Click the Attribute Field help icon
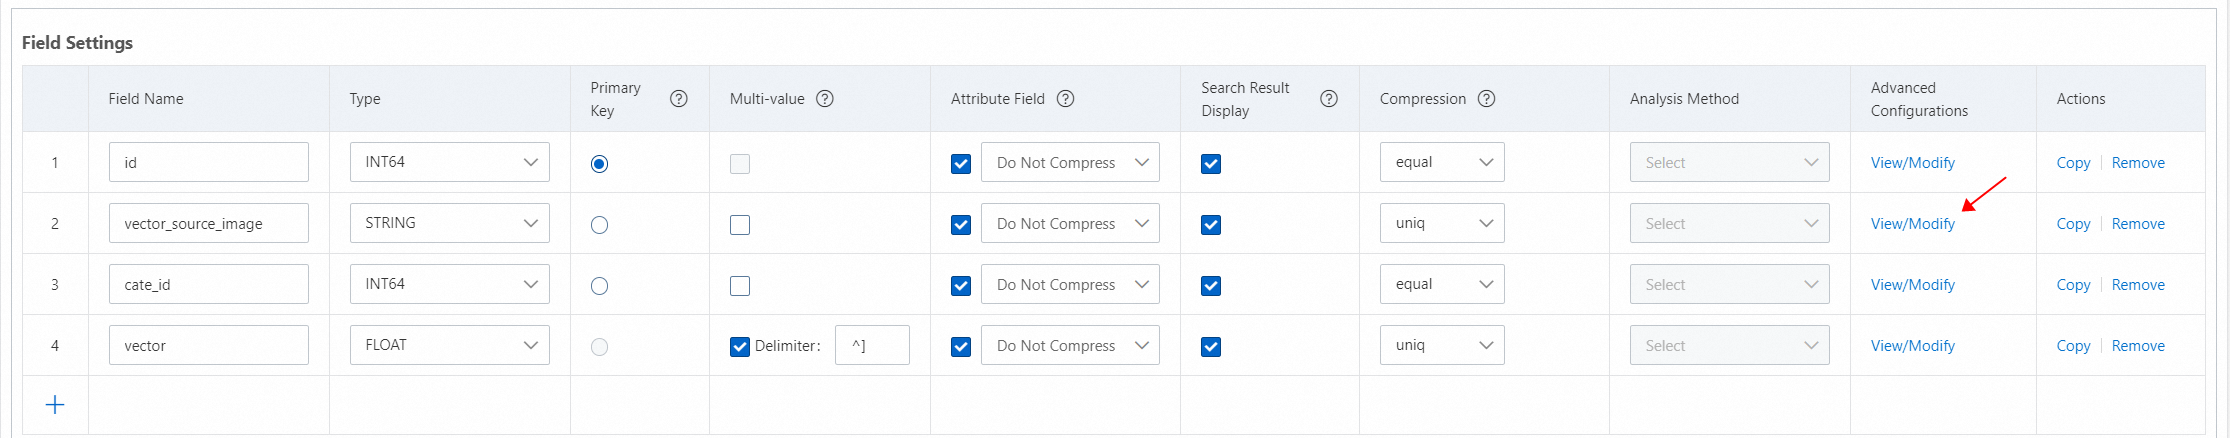This screenshot has width=2230, height=438. point(1066,99)
